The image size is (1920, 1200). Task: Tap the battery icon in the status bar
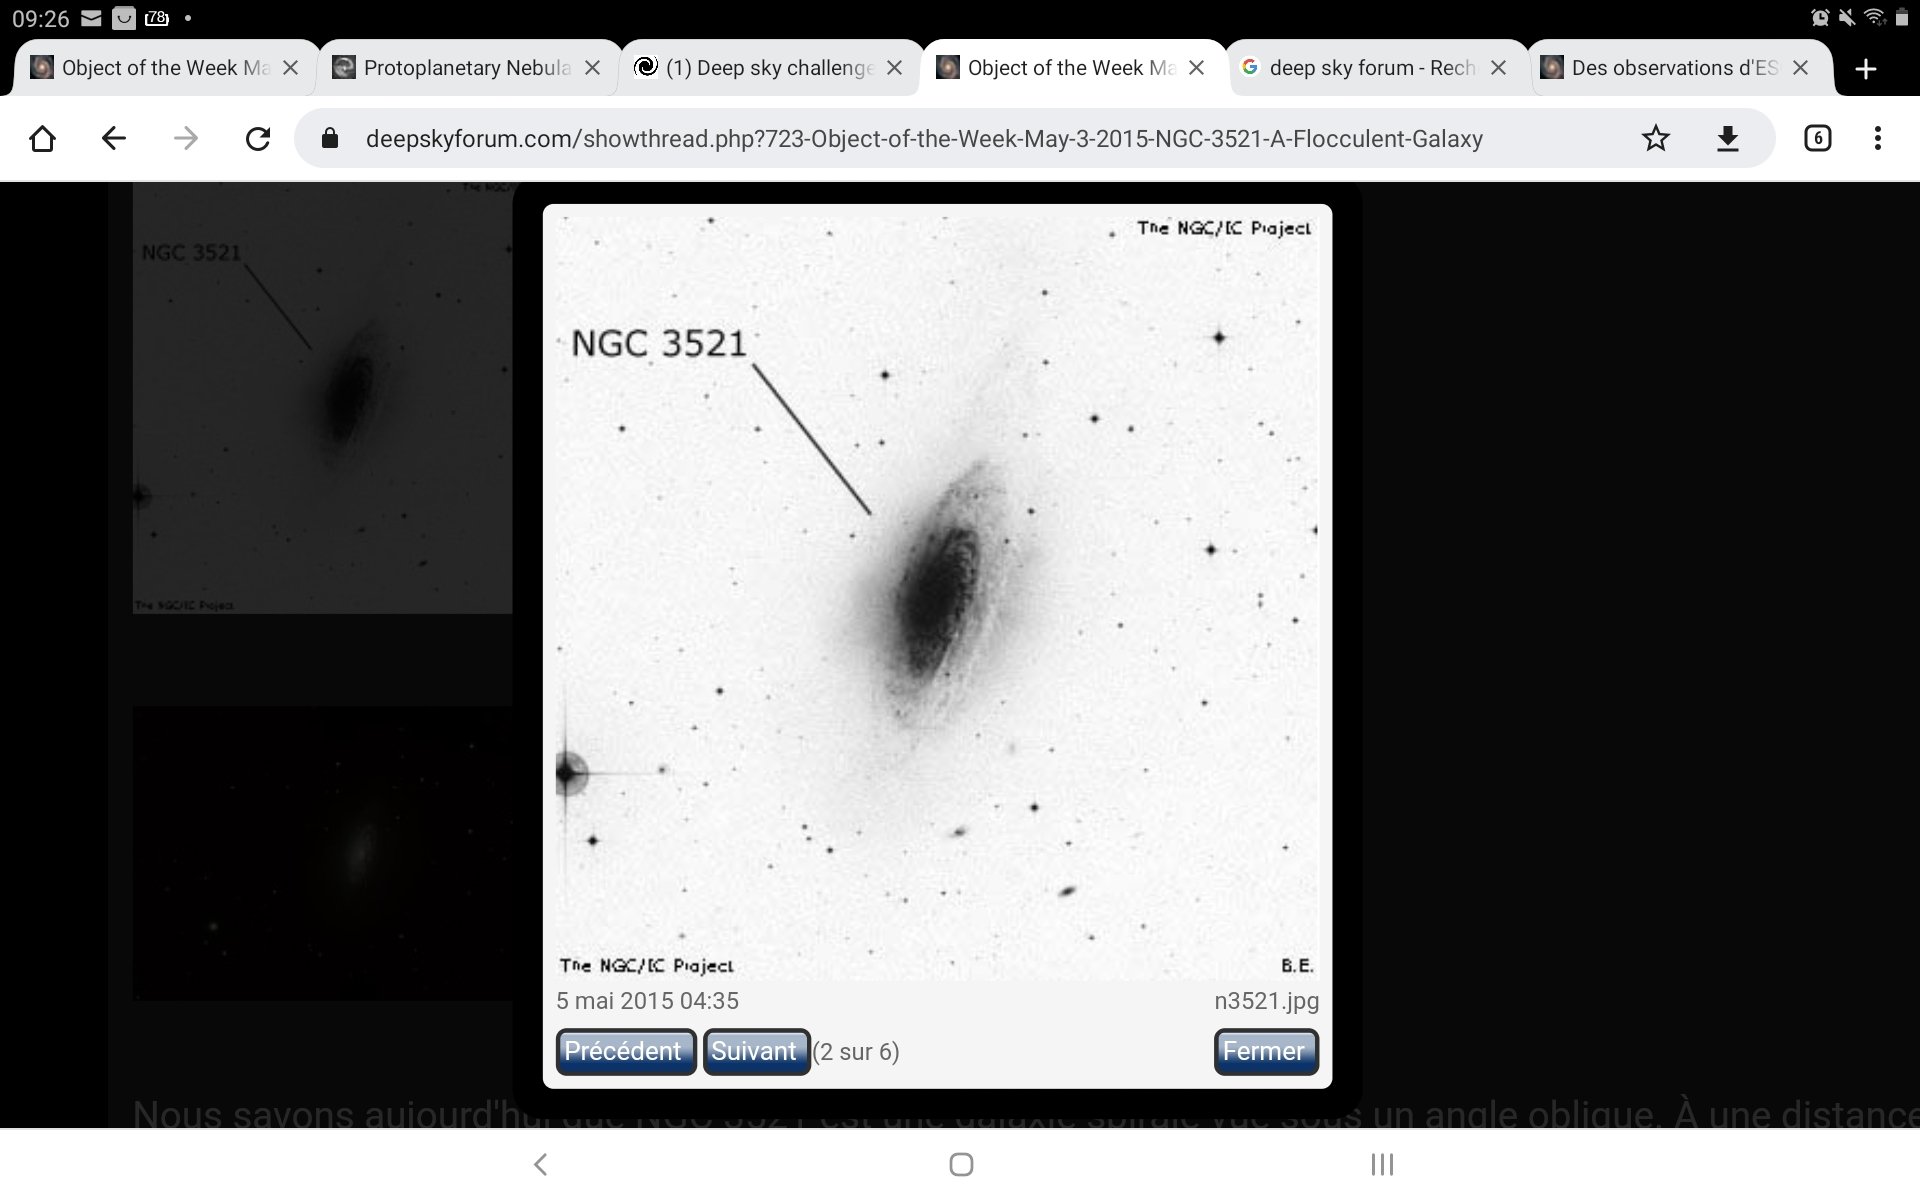tap(1901, 18)
